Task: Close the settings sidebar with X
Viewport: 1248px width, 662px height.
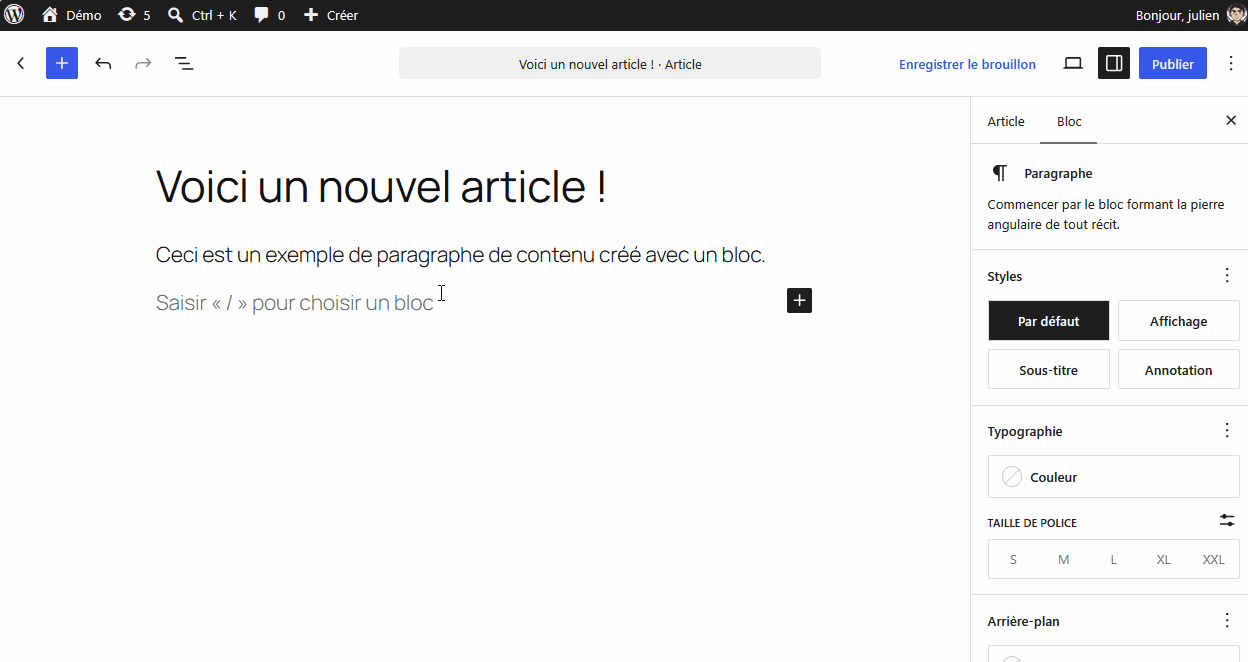Action: tap(1231, 121)
